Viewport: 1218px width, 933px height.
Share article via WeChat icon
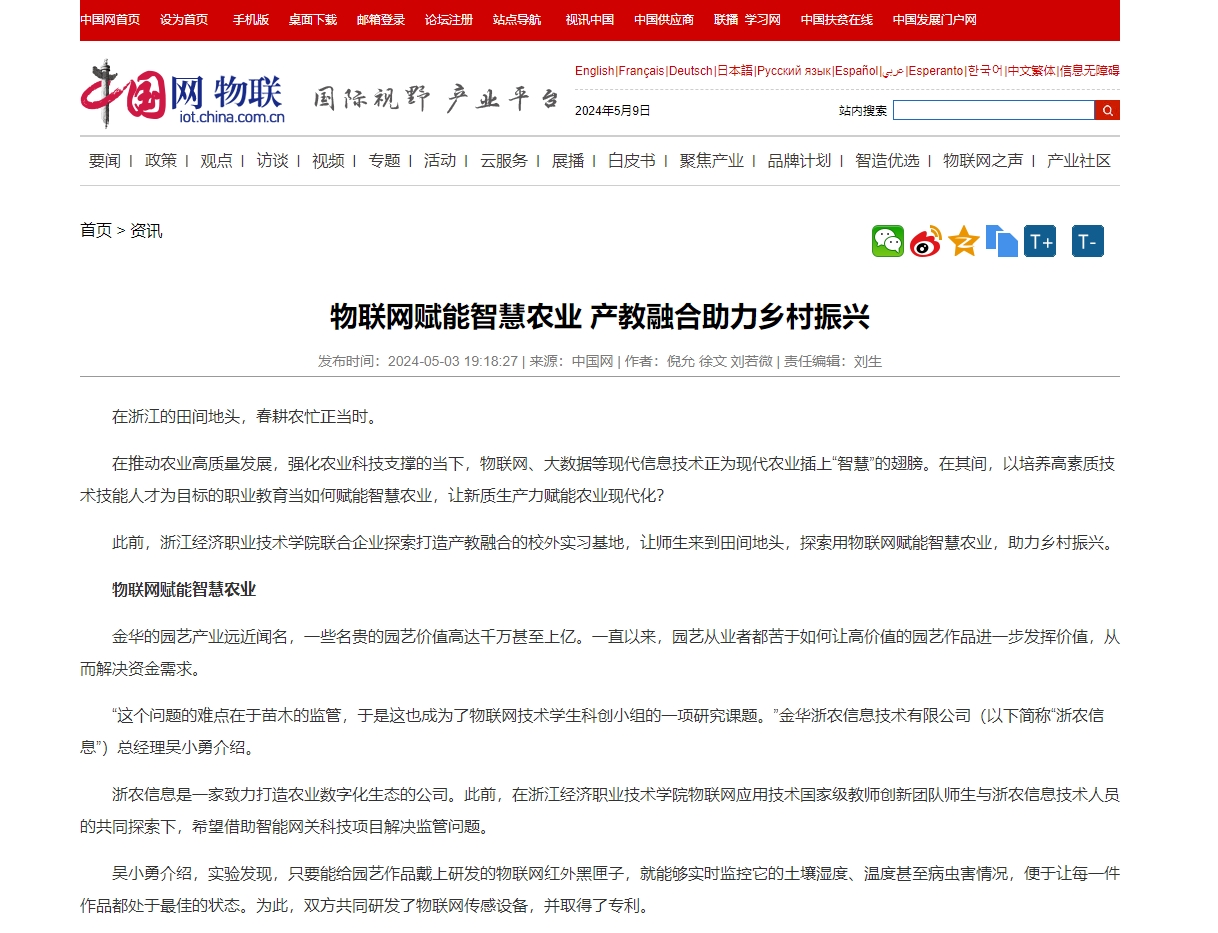pos(888,241)
